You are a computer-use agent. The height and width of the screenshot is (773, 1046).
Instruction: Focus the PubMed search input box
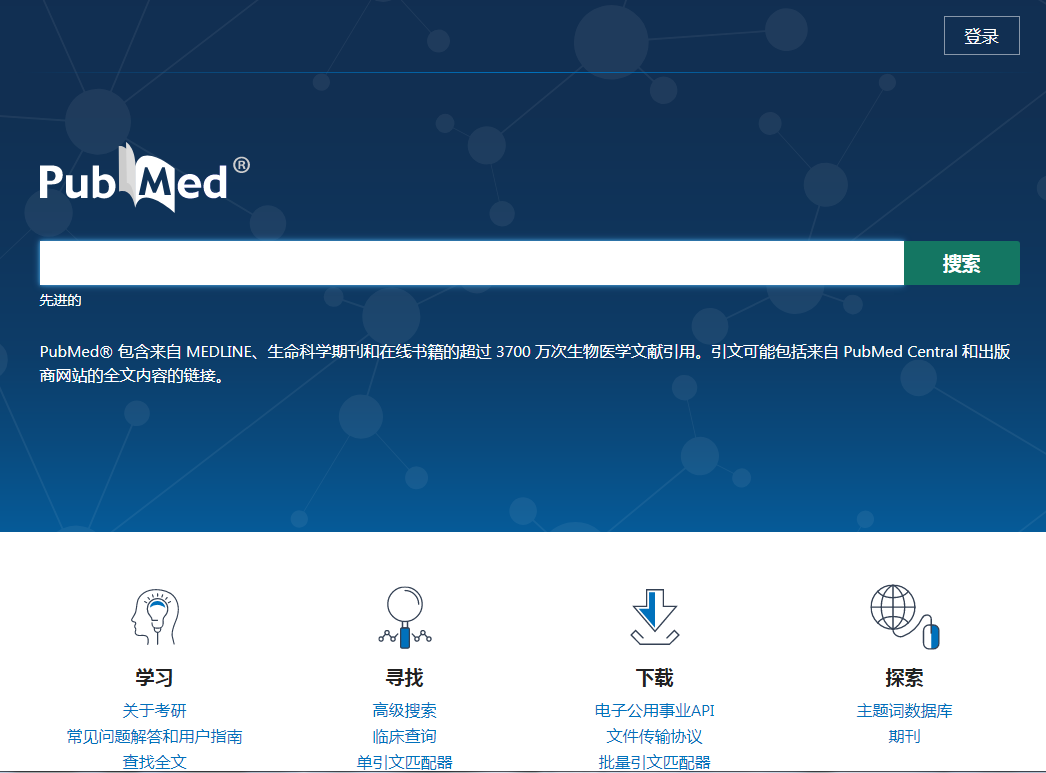471,263
